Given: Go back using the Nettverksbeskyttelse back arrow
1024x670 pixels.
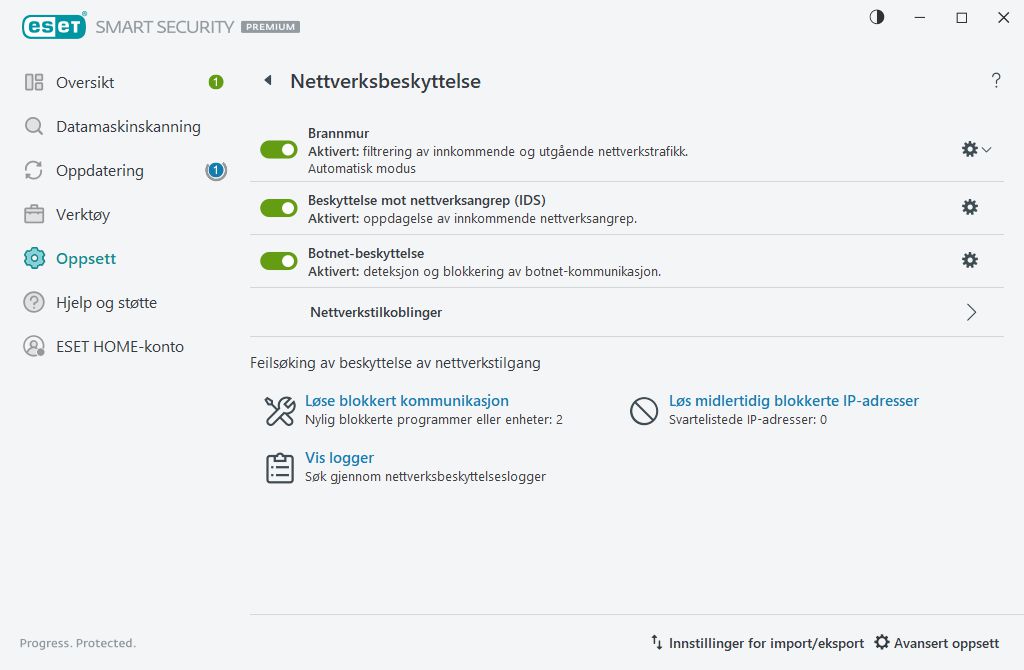Looking at the screenshot, I should click(267, 81).
